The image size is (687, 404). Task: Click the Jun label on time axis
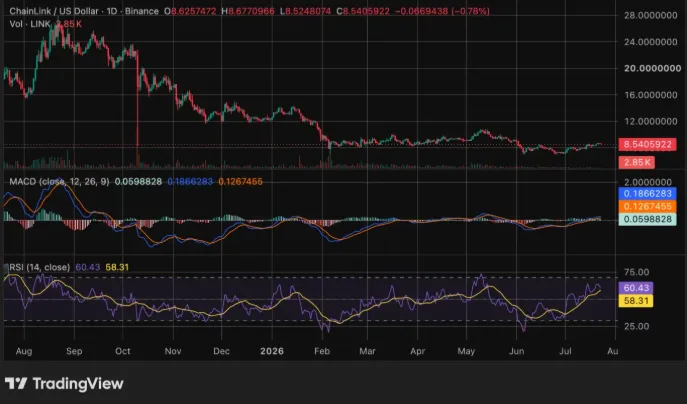click(517, 351)
